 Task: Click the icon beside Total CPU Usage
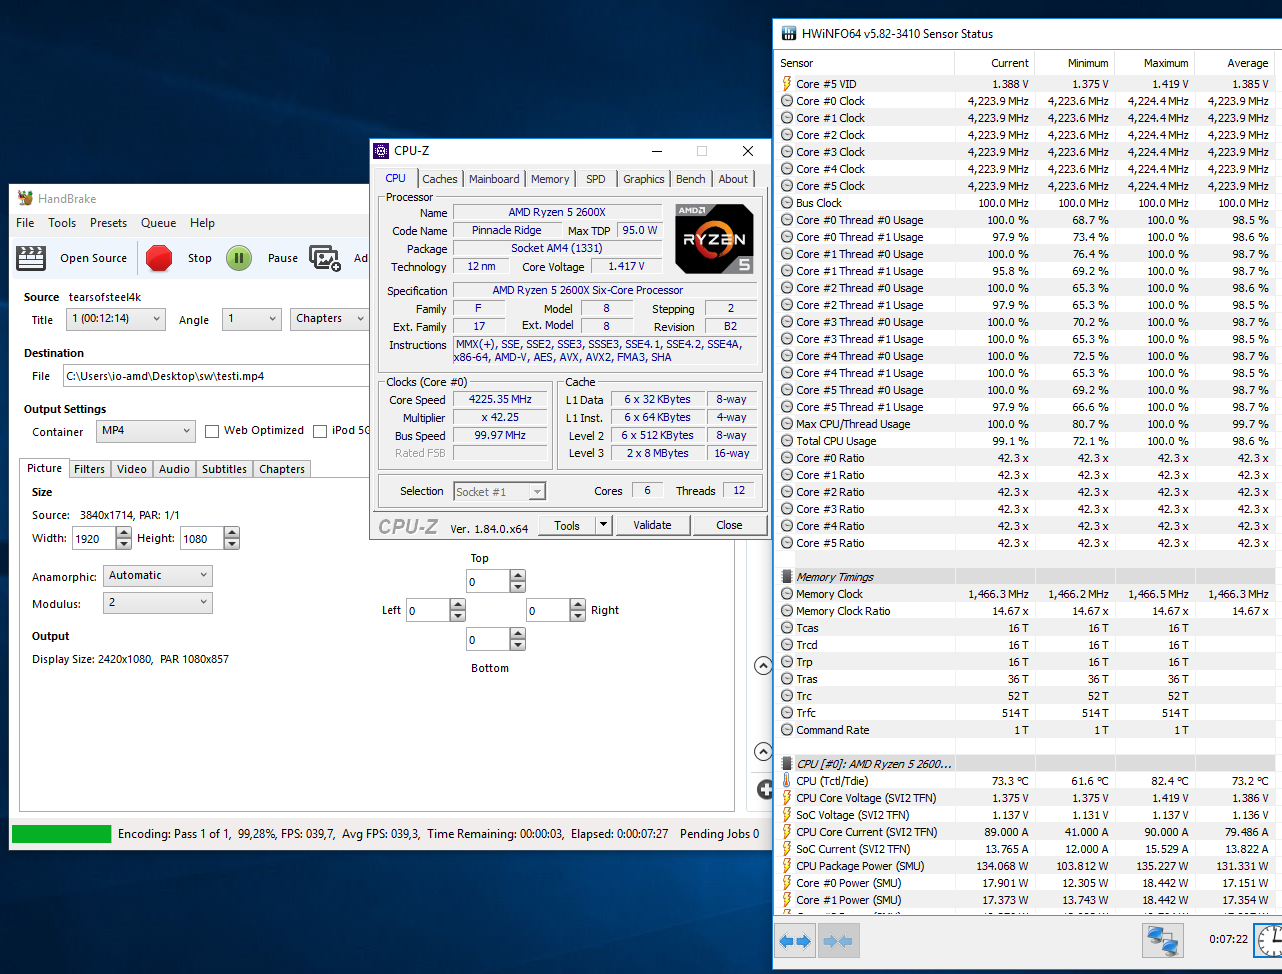coord(787,441)
